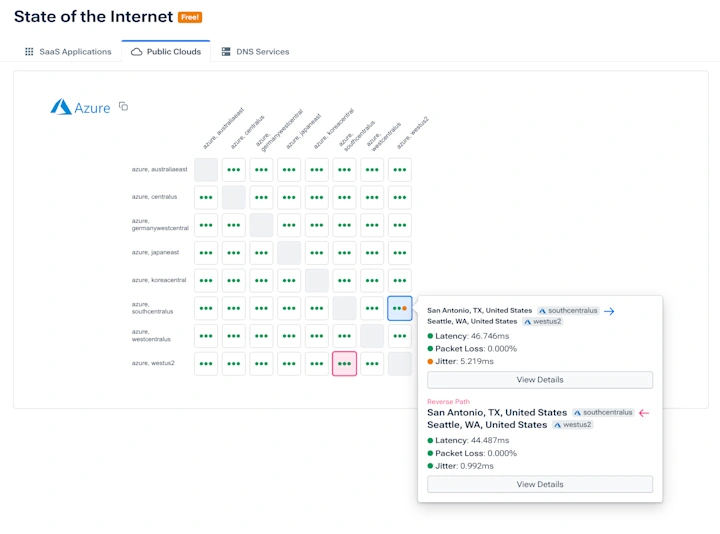The image size is (720, 534).
Task: Select cell koreacentral row, southcentralus column
Action: [344, 281]
